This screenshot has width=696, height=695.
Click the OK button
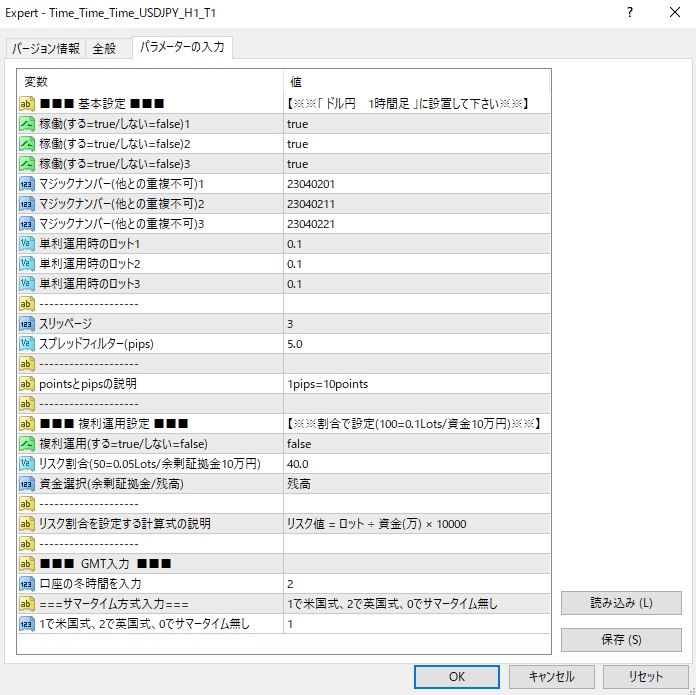point(457,677)
